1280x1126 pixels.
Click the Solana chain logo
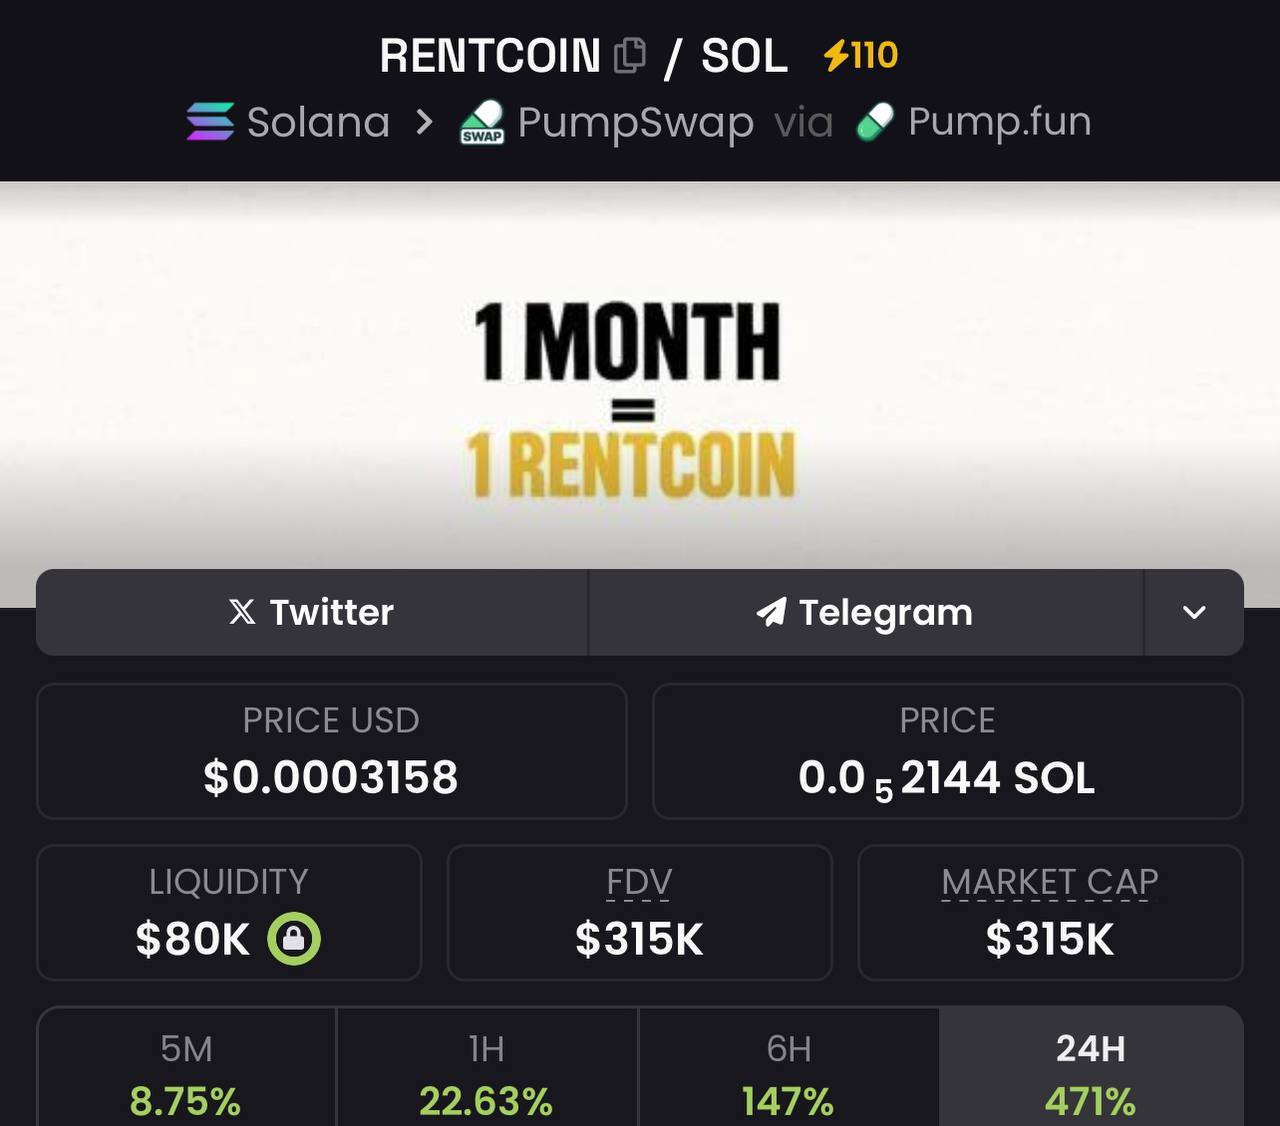210,122
